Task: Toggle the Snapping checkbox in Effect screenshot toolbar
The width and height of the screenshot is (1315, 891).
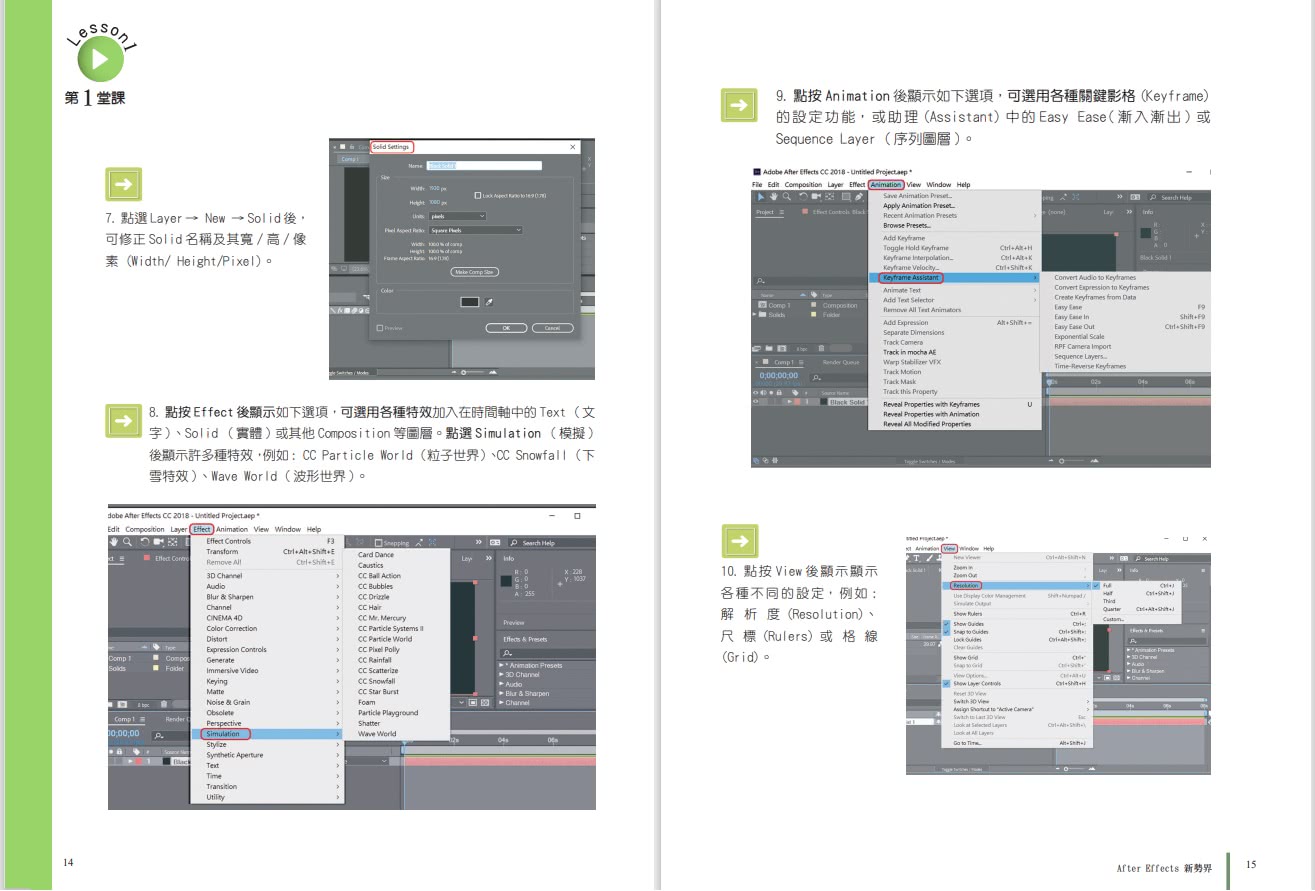Action: (x=379, y=543)
